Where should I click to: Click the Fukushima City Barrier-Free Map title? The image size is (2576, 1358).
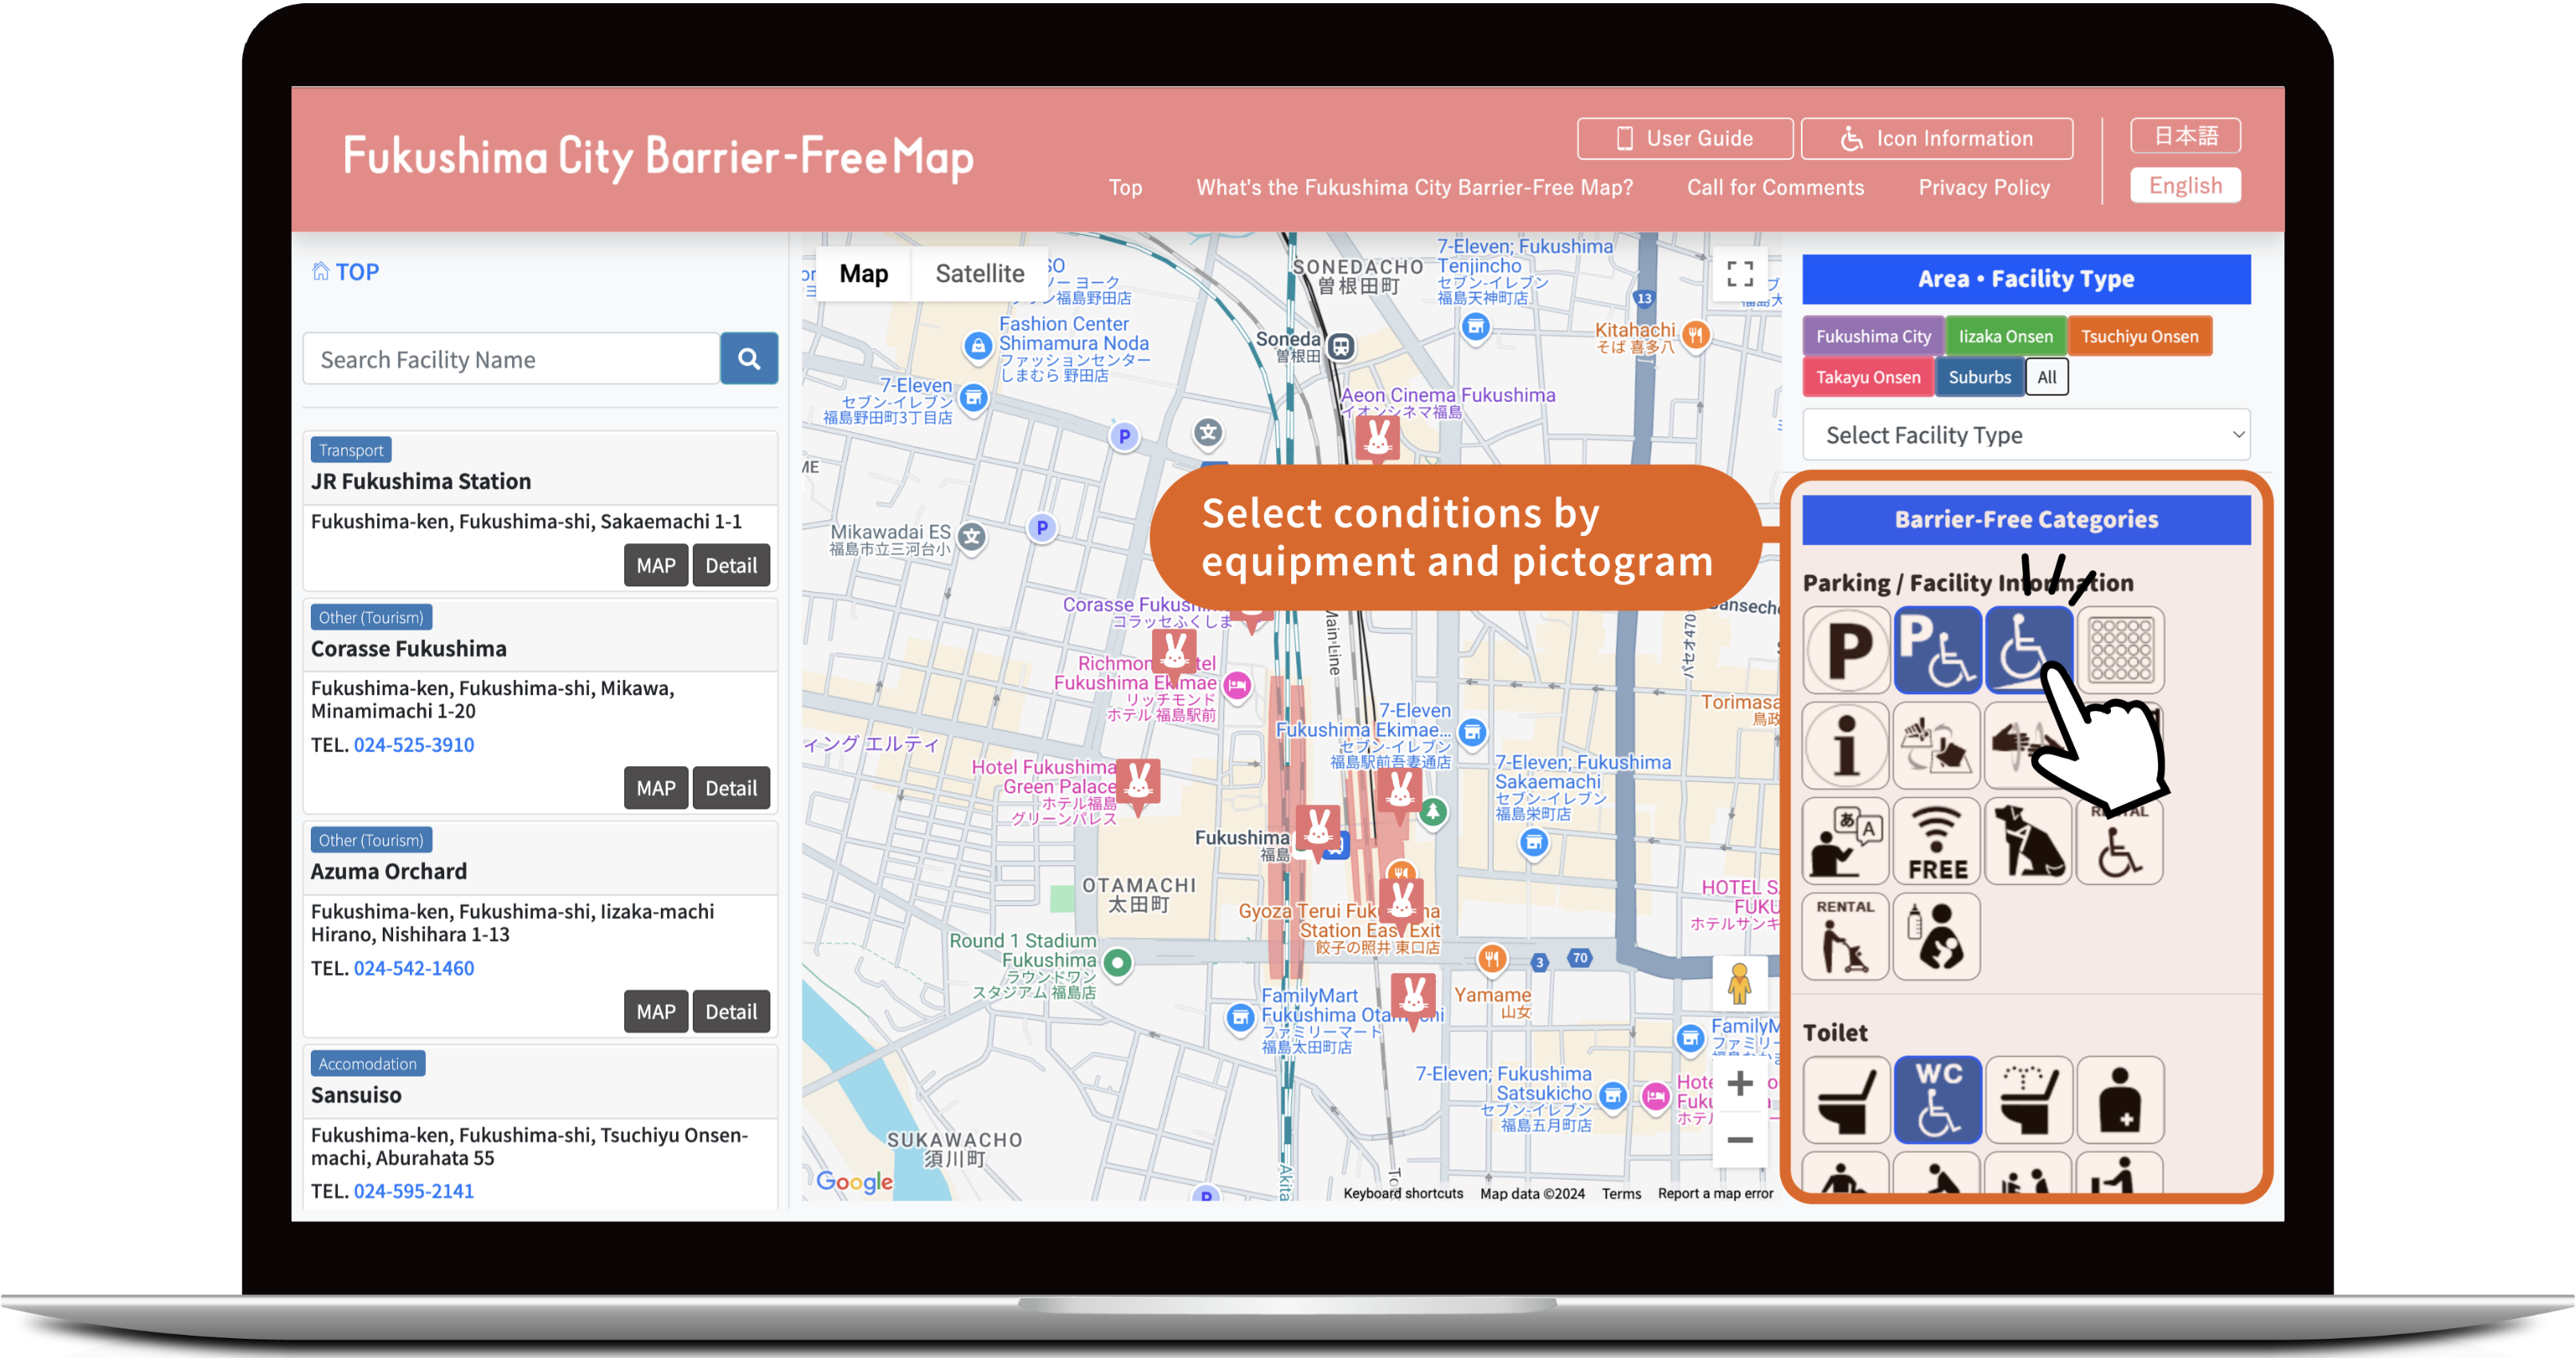click(658, 157)
